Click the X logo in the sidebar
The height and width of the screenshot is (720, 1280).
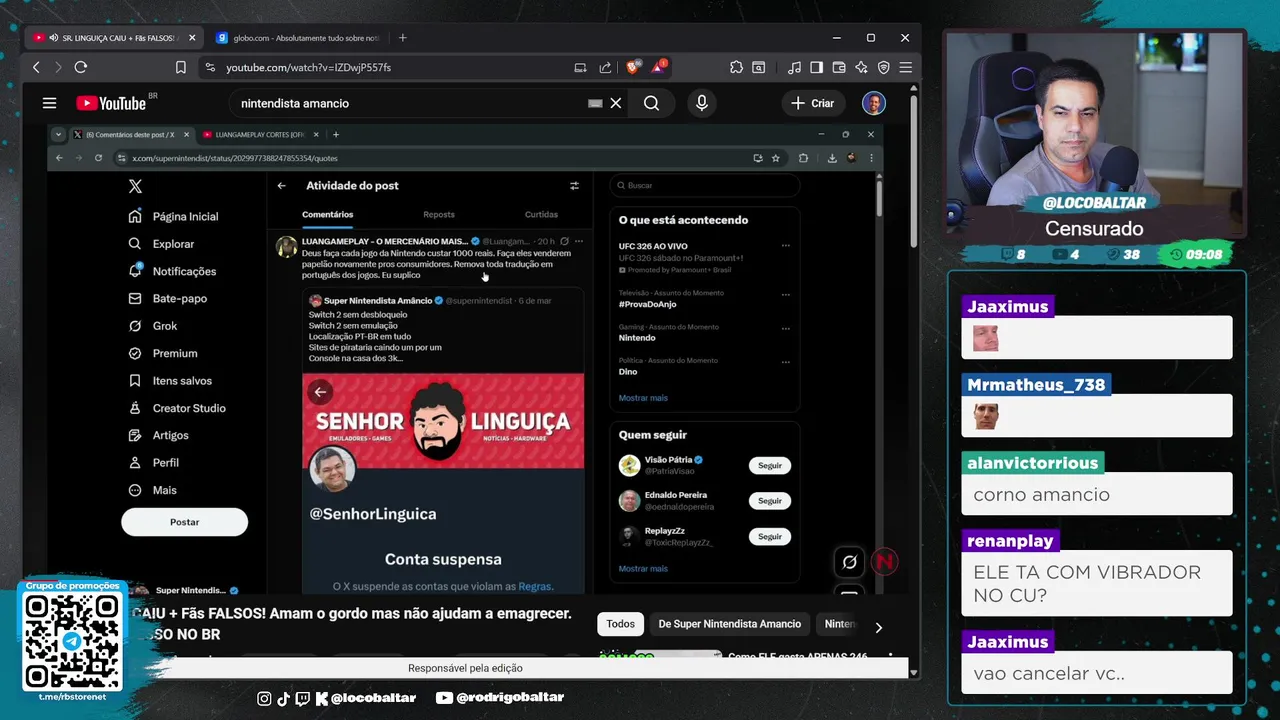click(135, 186)
